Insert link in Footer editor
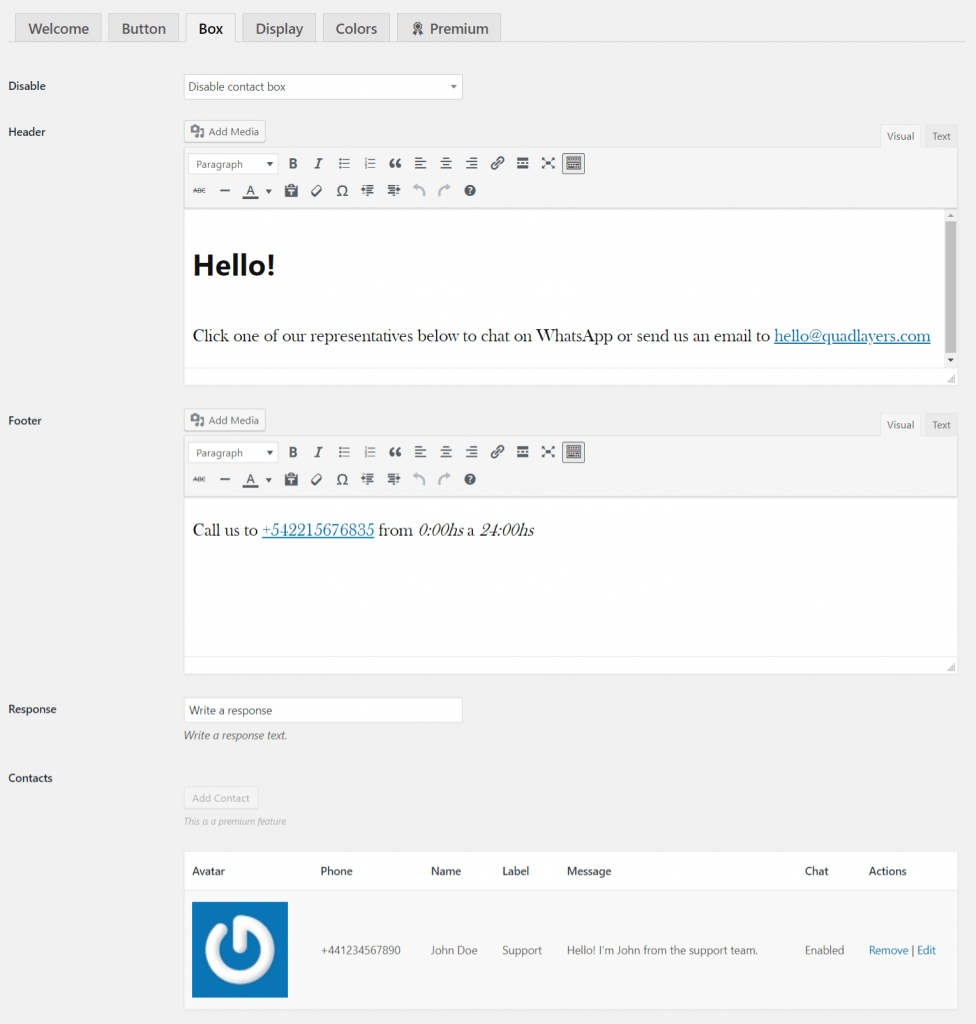The image size is (976, 1024). point(497,452)
